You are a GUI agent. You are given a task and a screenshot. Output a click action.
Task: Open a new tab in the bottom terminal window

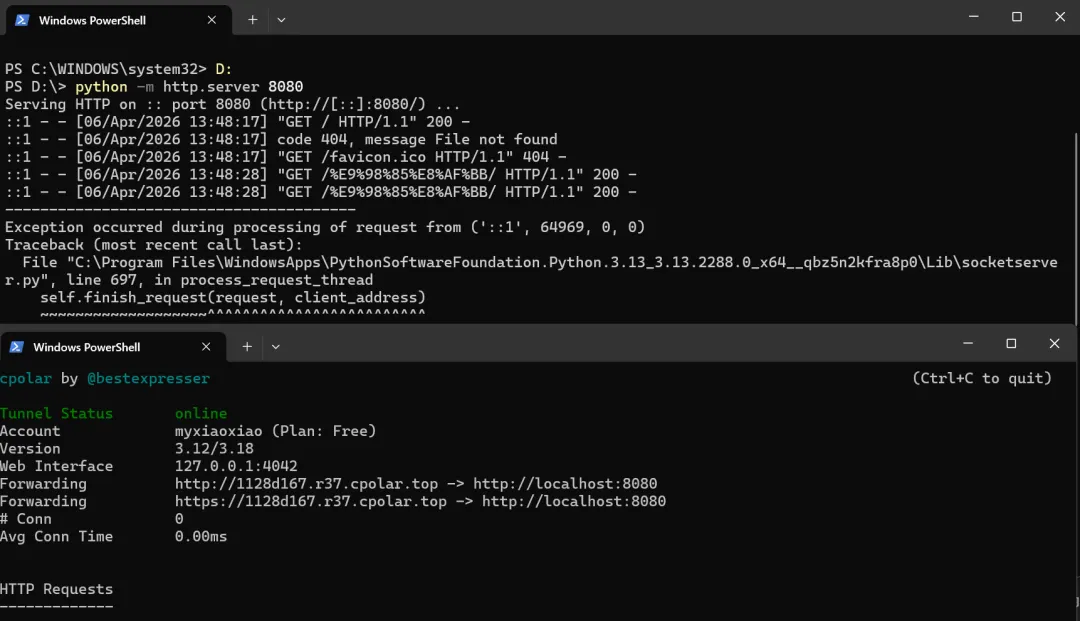pyautogui.click(x=247, y=347)
